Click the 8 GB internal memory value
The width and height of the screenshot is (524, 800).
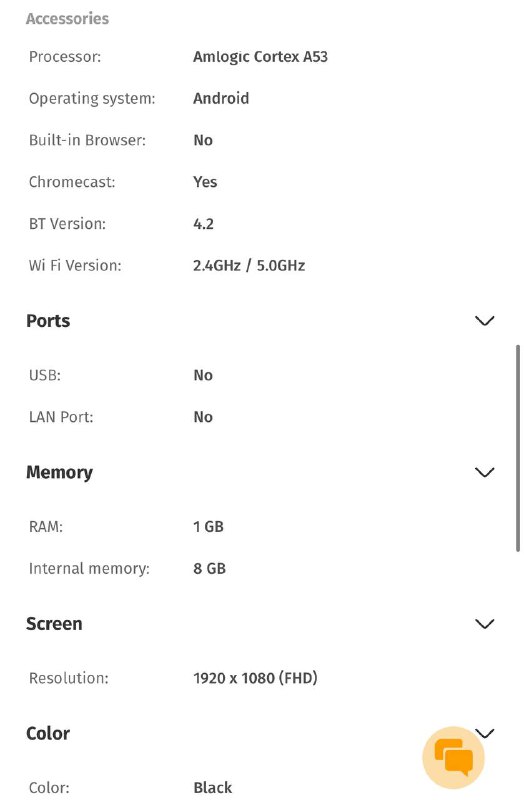[x=209, y=569]
